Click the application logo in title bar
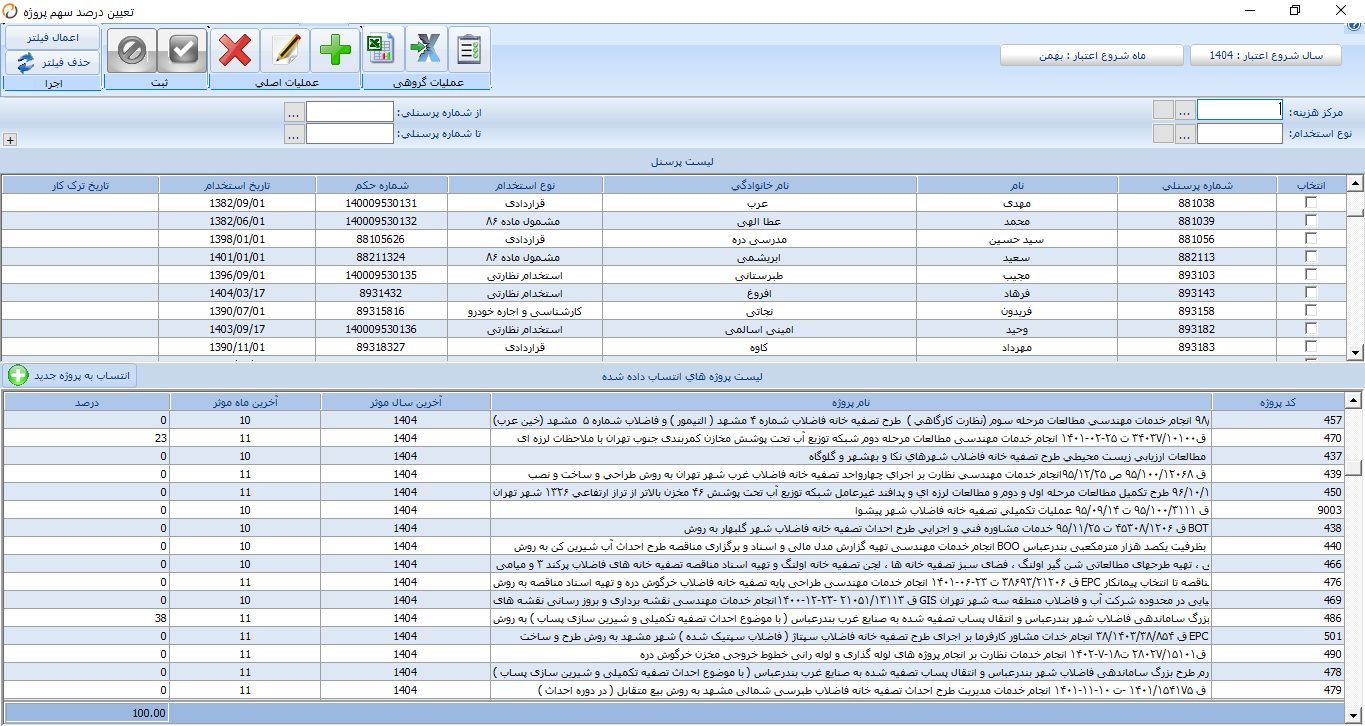 coord(12,11)
